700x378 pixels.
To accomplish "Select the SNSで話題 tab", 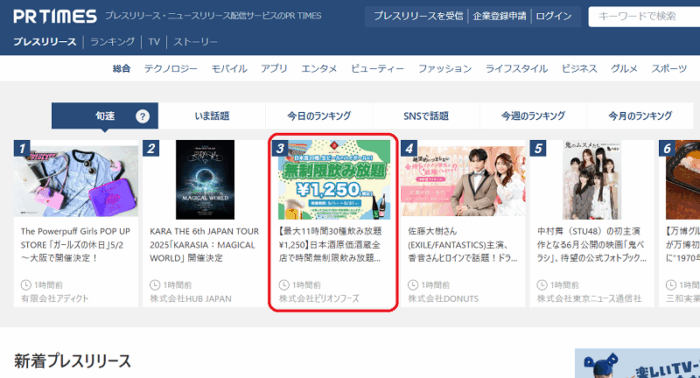I will click(426, 116).
